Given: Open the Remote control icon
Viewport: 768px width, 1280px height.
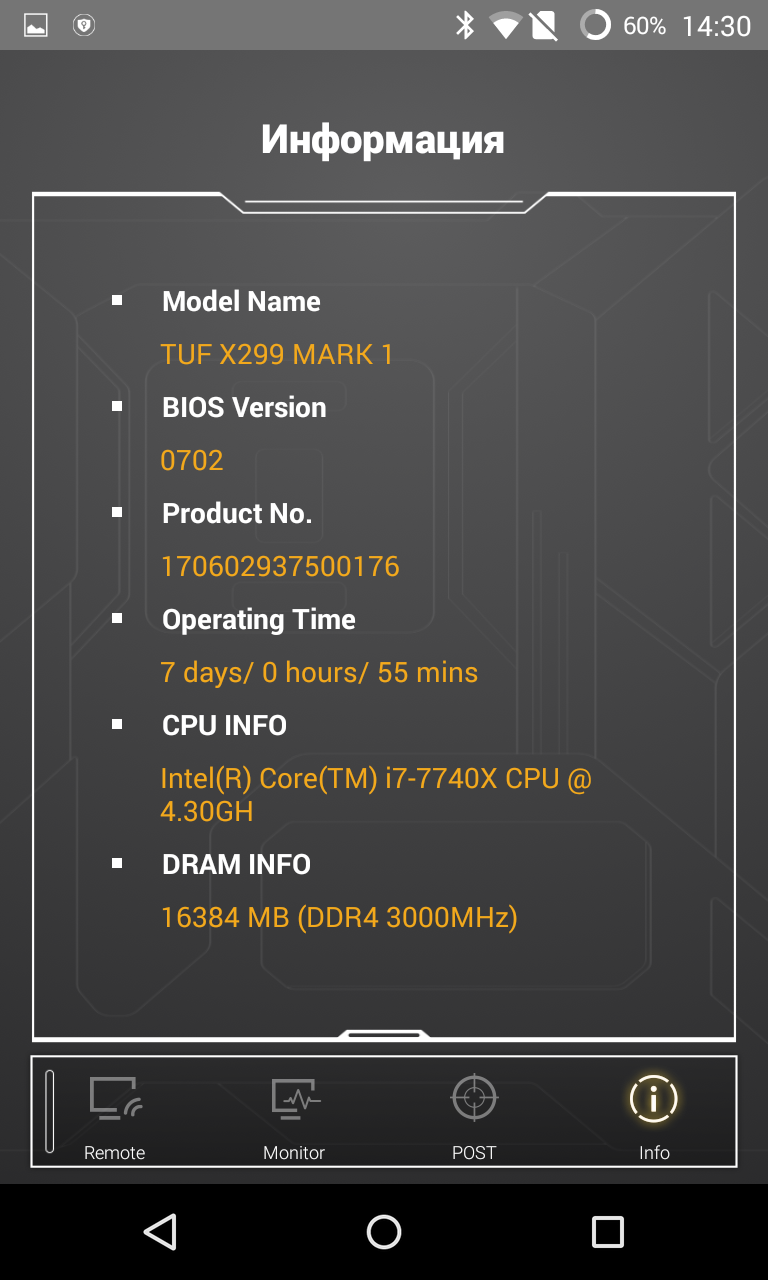Looking at the screenshot, I should point(115,1099).
